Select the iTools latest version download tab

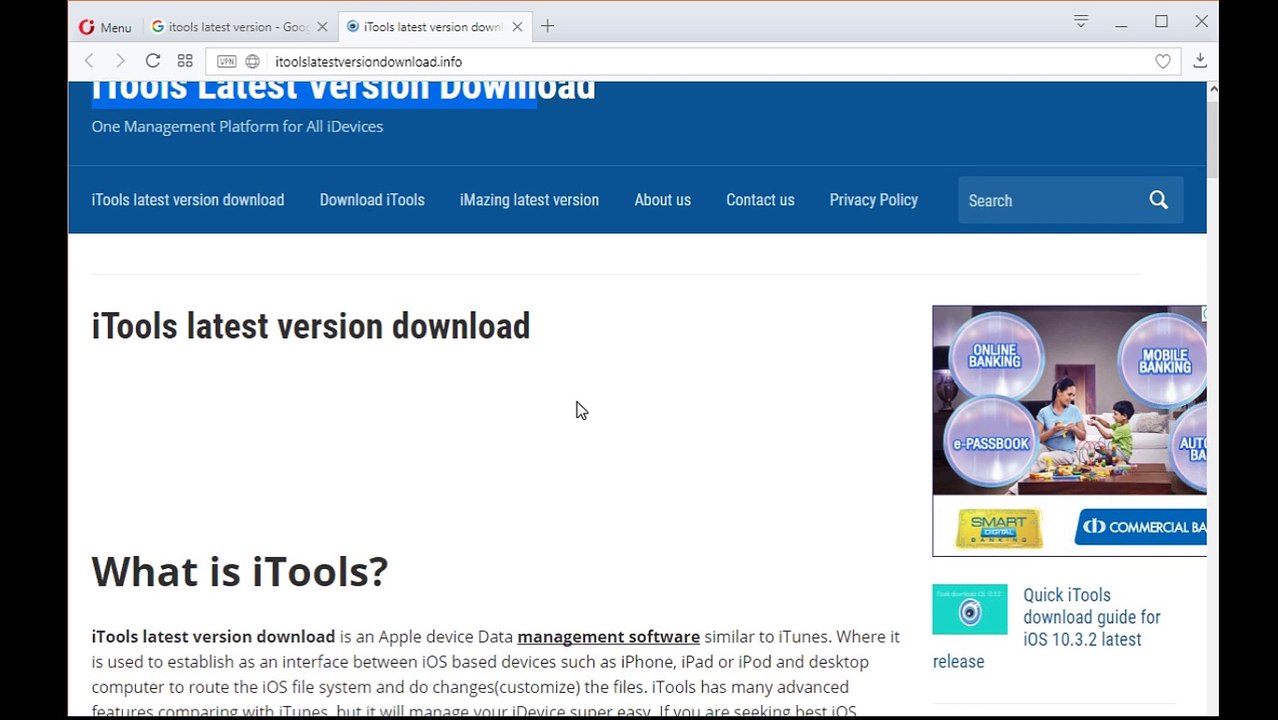tap(432, 27)
